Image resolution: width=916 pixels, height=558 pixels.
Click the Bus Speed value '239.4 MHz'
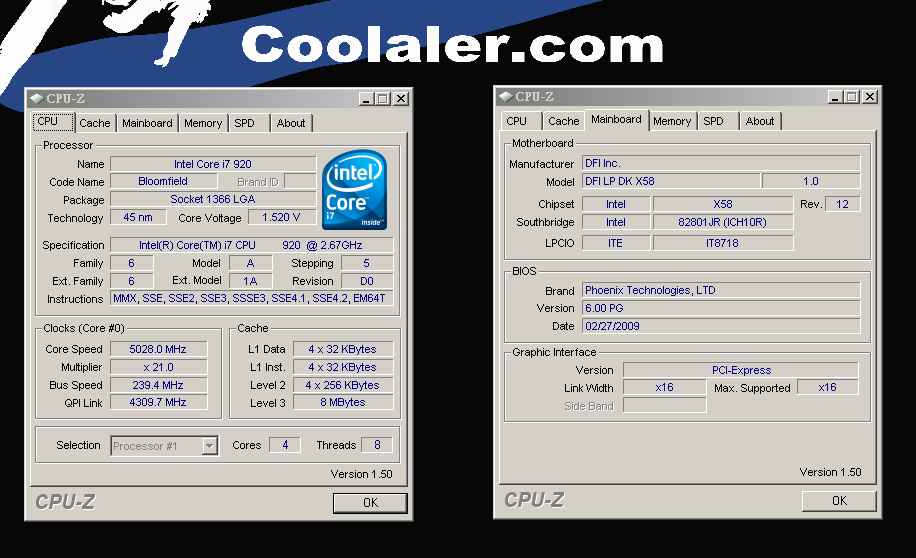(158, 386)
